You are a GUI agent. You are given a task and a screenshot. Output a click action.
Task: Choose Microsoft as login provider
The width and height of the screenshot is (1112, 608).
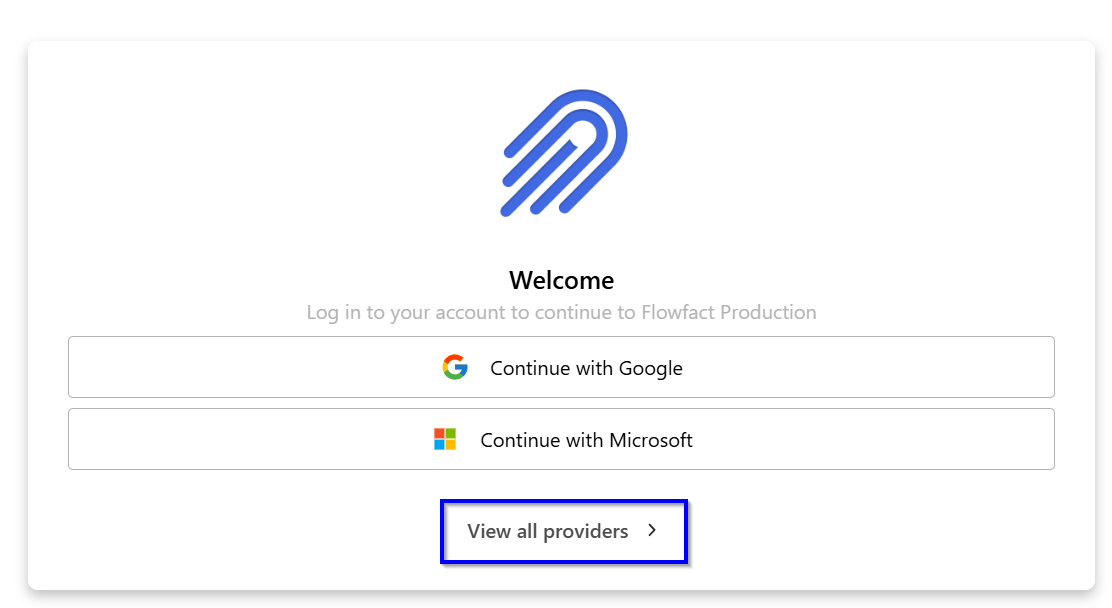(561, 439)
